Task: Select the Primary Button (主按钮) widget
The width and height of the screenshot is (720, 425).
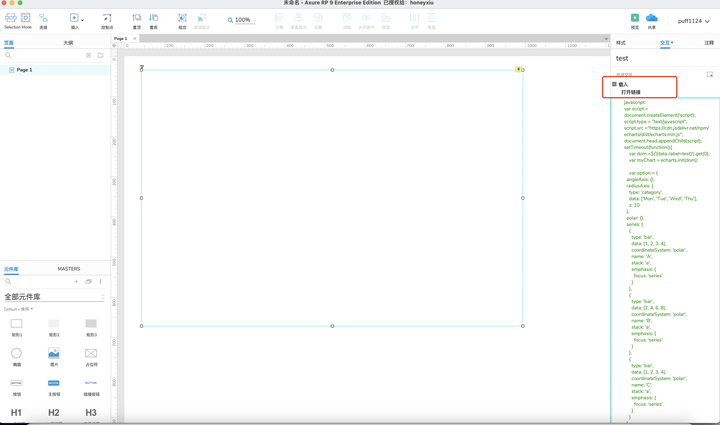Action: click(54, 387)
